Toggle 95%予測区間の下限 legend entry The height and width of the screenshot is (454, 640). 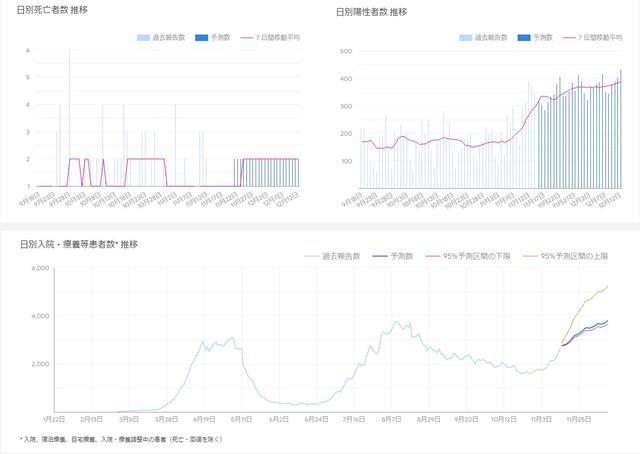coord(468,256)
